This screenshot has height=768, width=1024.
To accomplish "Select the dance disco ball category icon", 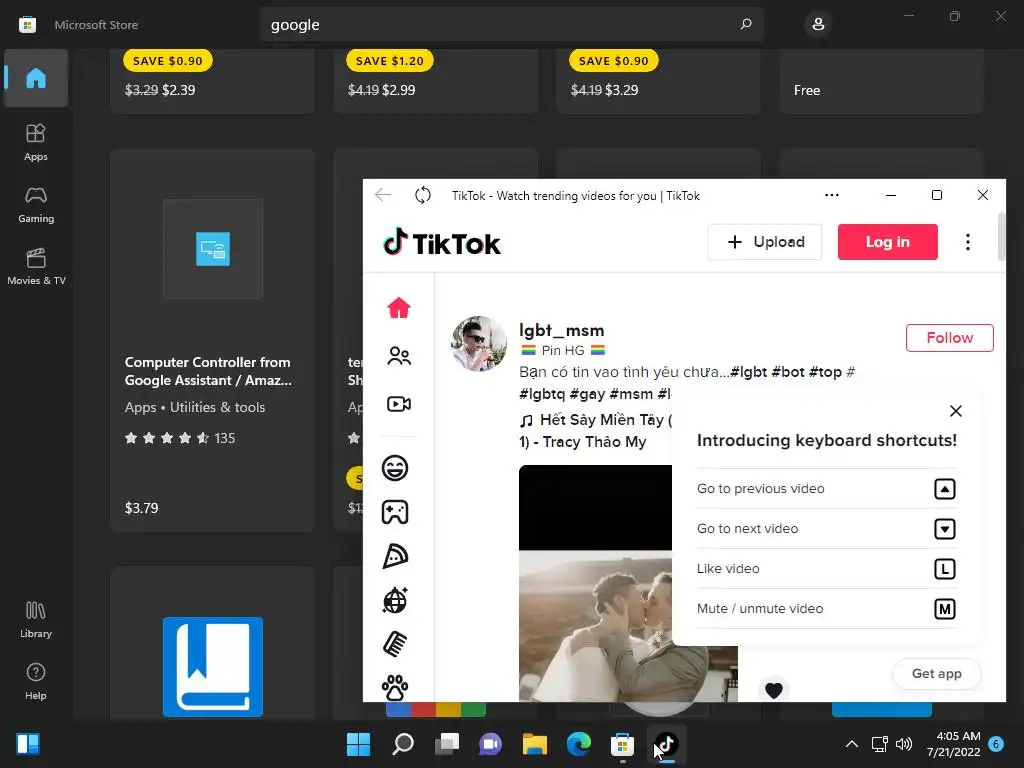I will (x=395, y=600).
